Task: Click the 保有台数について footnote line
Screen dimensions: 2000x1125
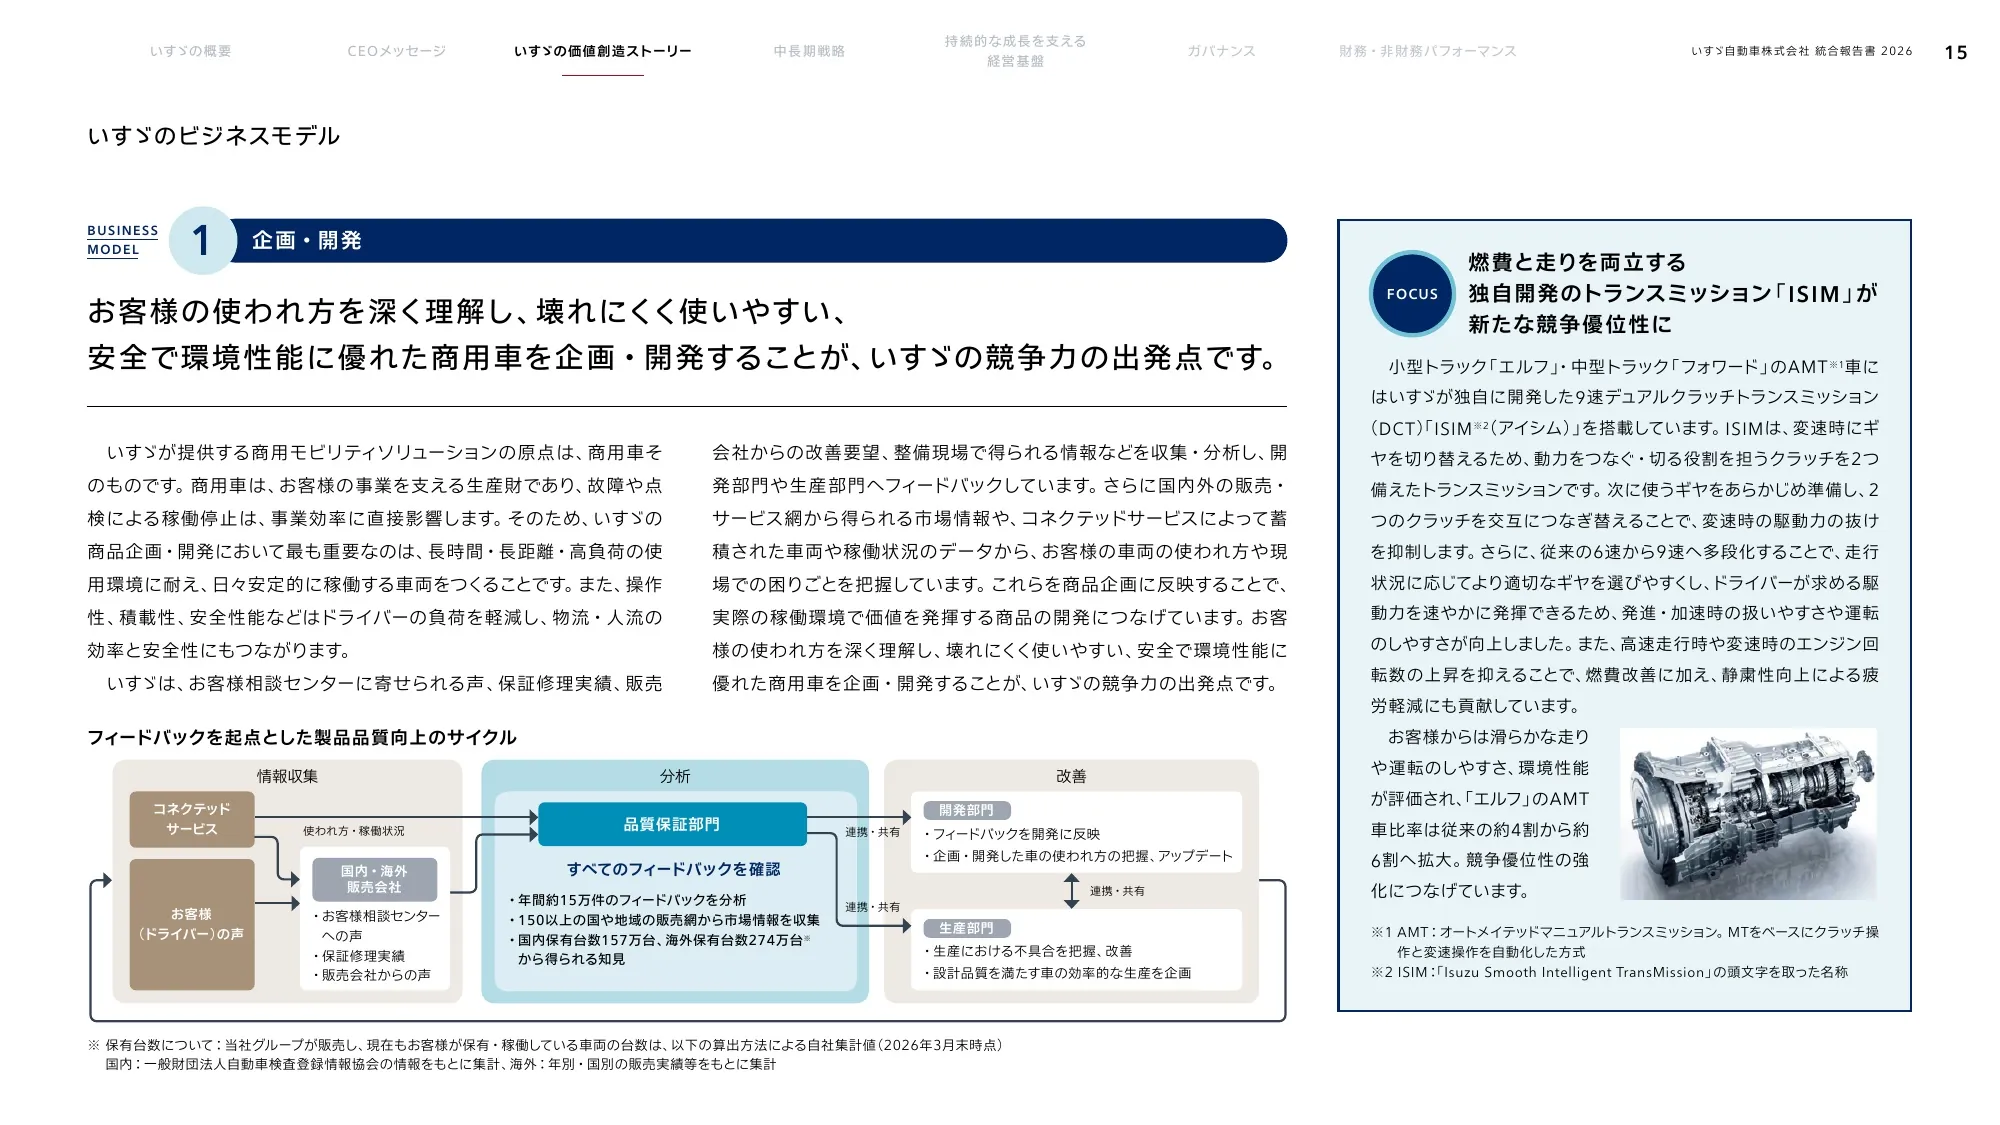Action: [x=545, y=1045]
